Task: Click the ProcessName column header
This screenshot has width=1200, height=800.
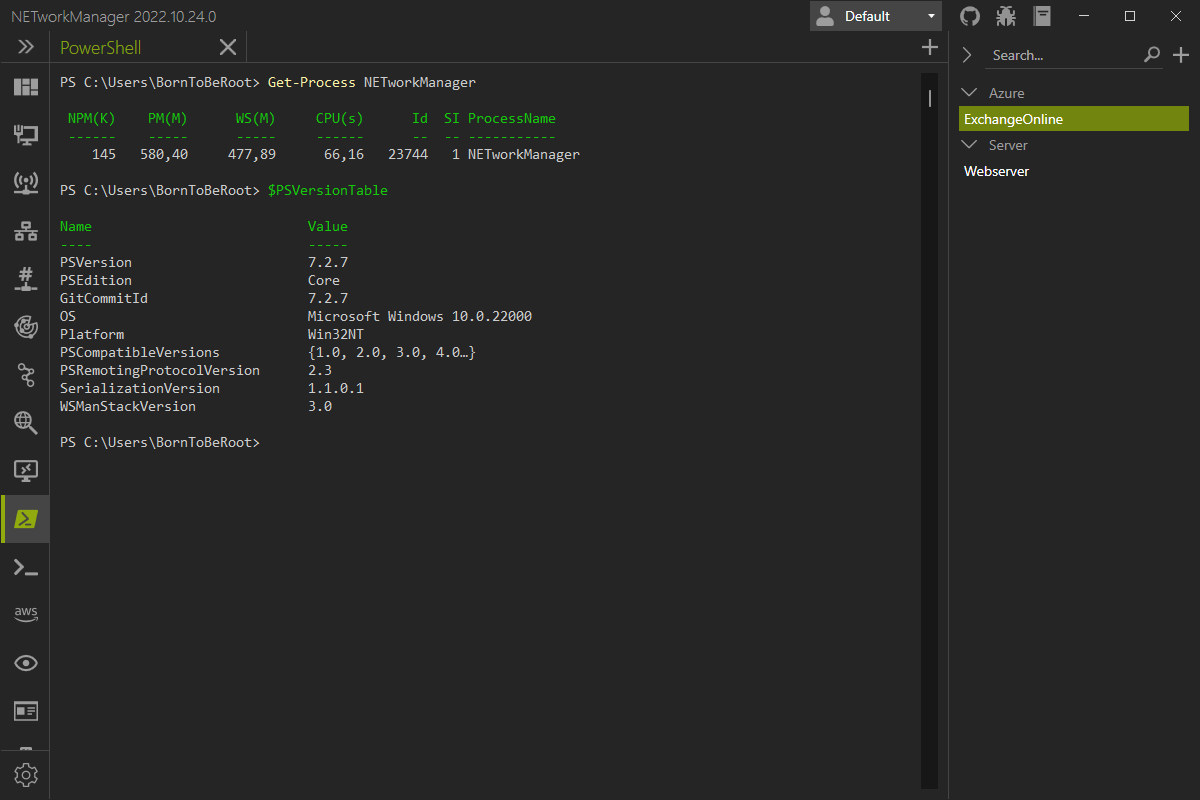Action: coord(512,118)
